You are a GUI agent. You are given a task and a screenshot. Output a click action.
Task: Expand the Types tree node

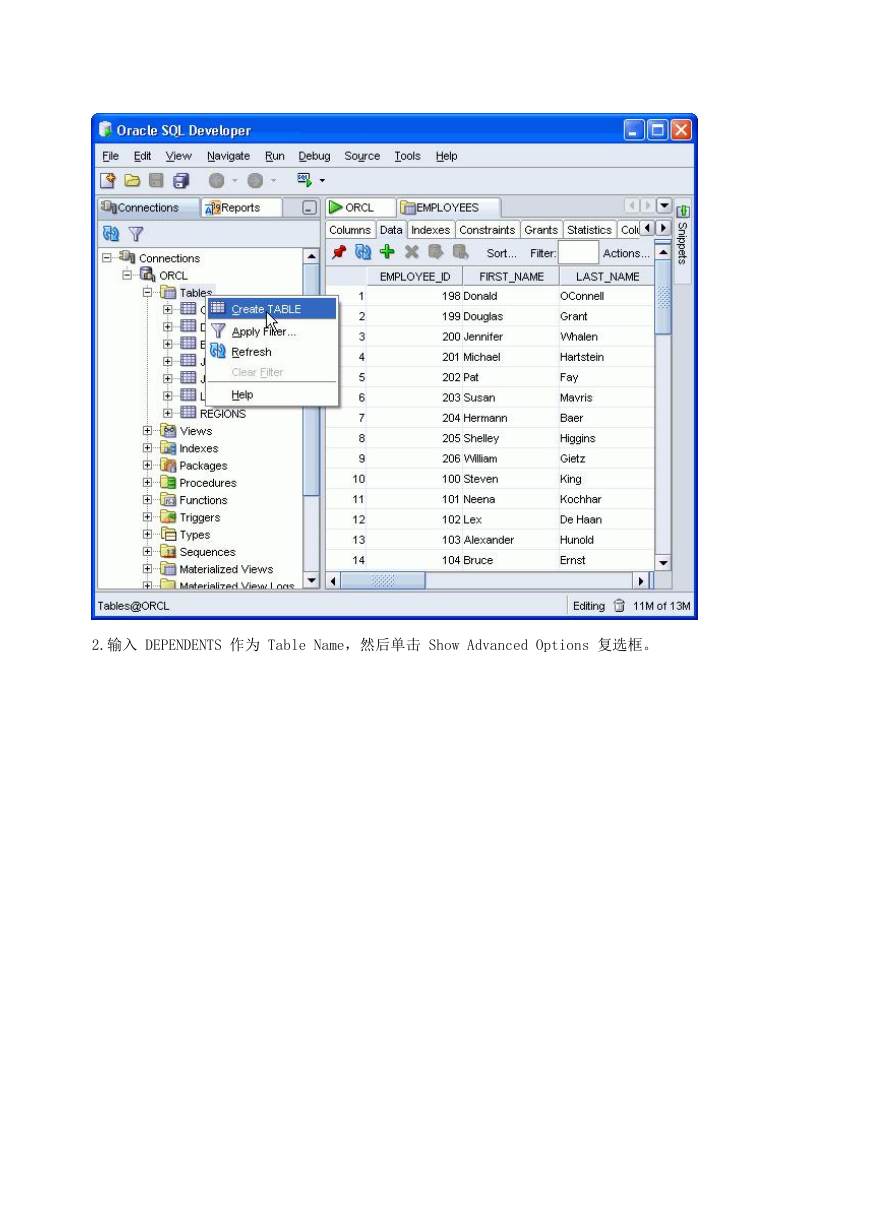(x=148, y=535)
